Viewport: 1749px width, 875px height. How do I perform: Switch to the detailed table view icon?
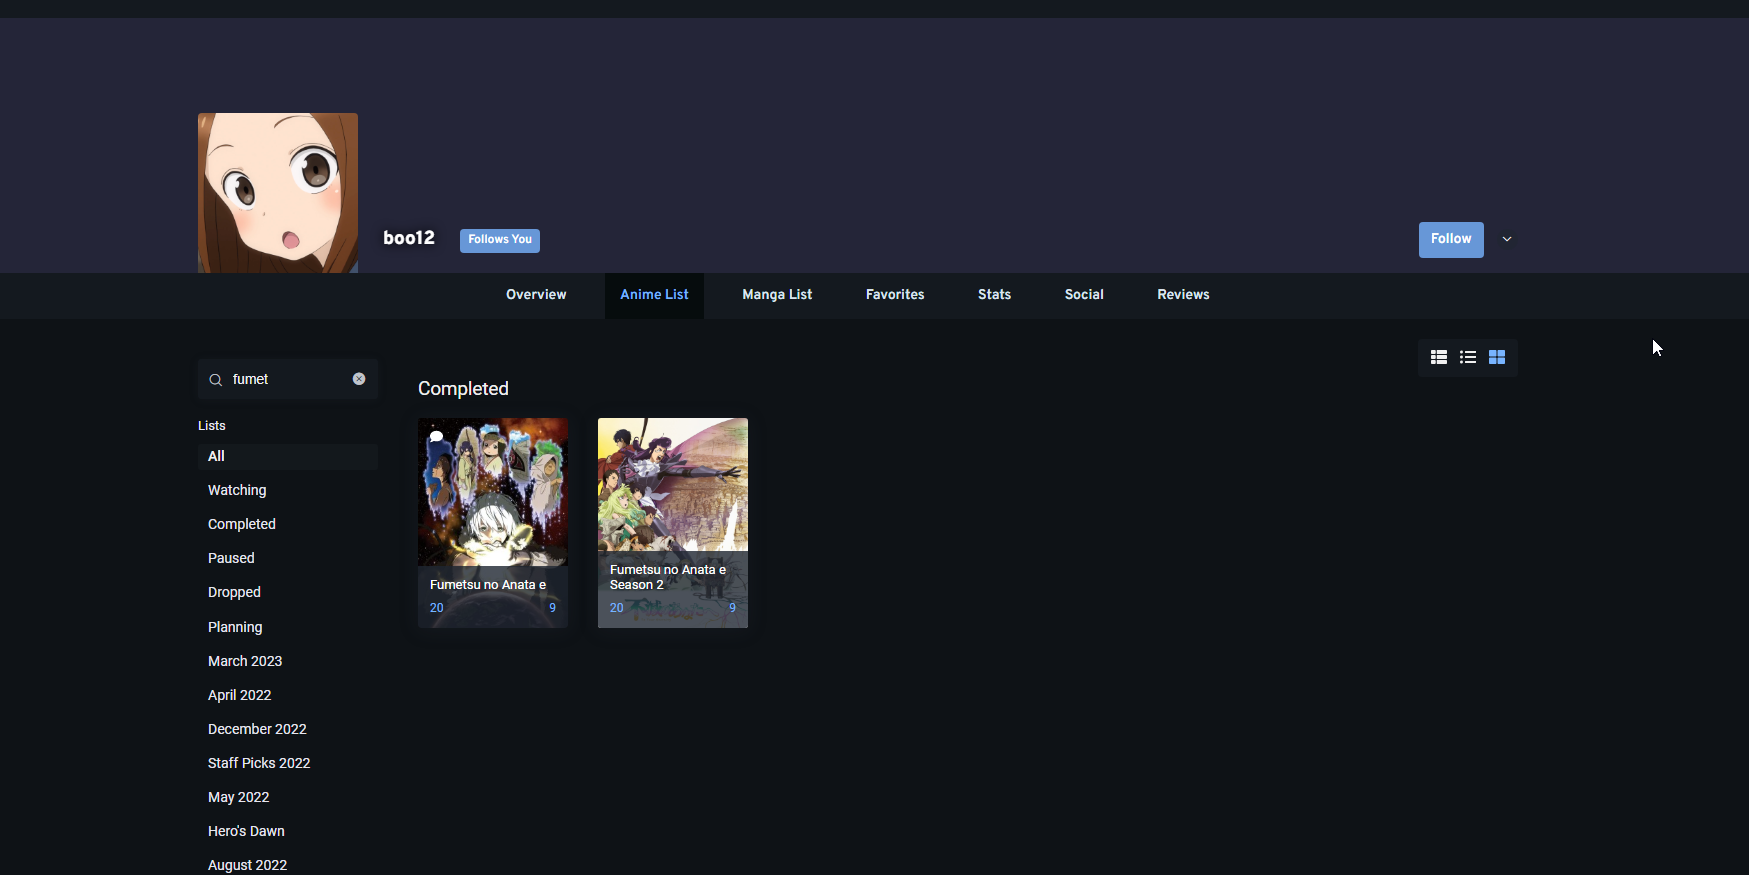[x=1438, y=357]
